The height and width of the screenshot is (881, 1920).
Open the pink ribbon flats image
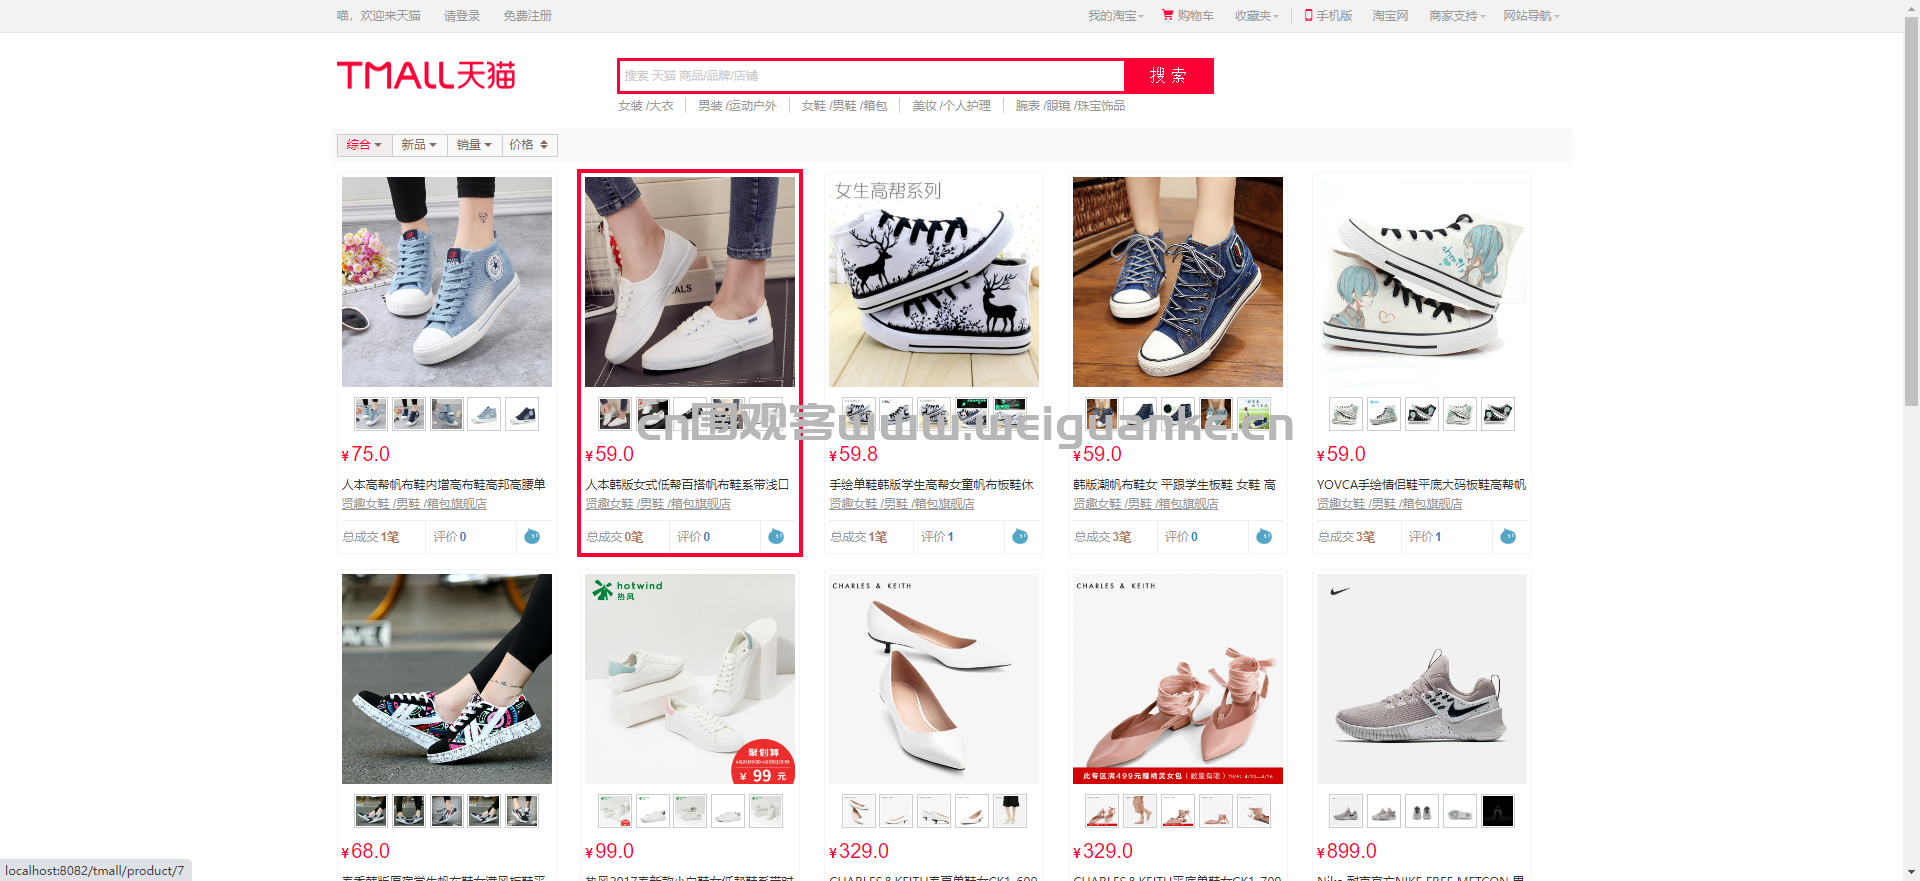click(x=1178, y=679)
